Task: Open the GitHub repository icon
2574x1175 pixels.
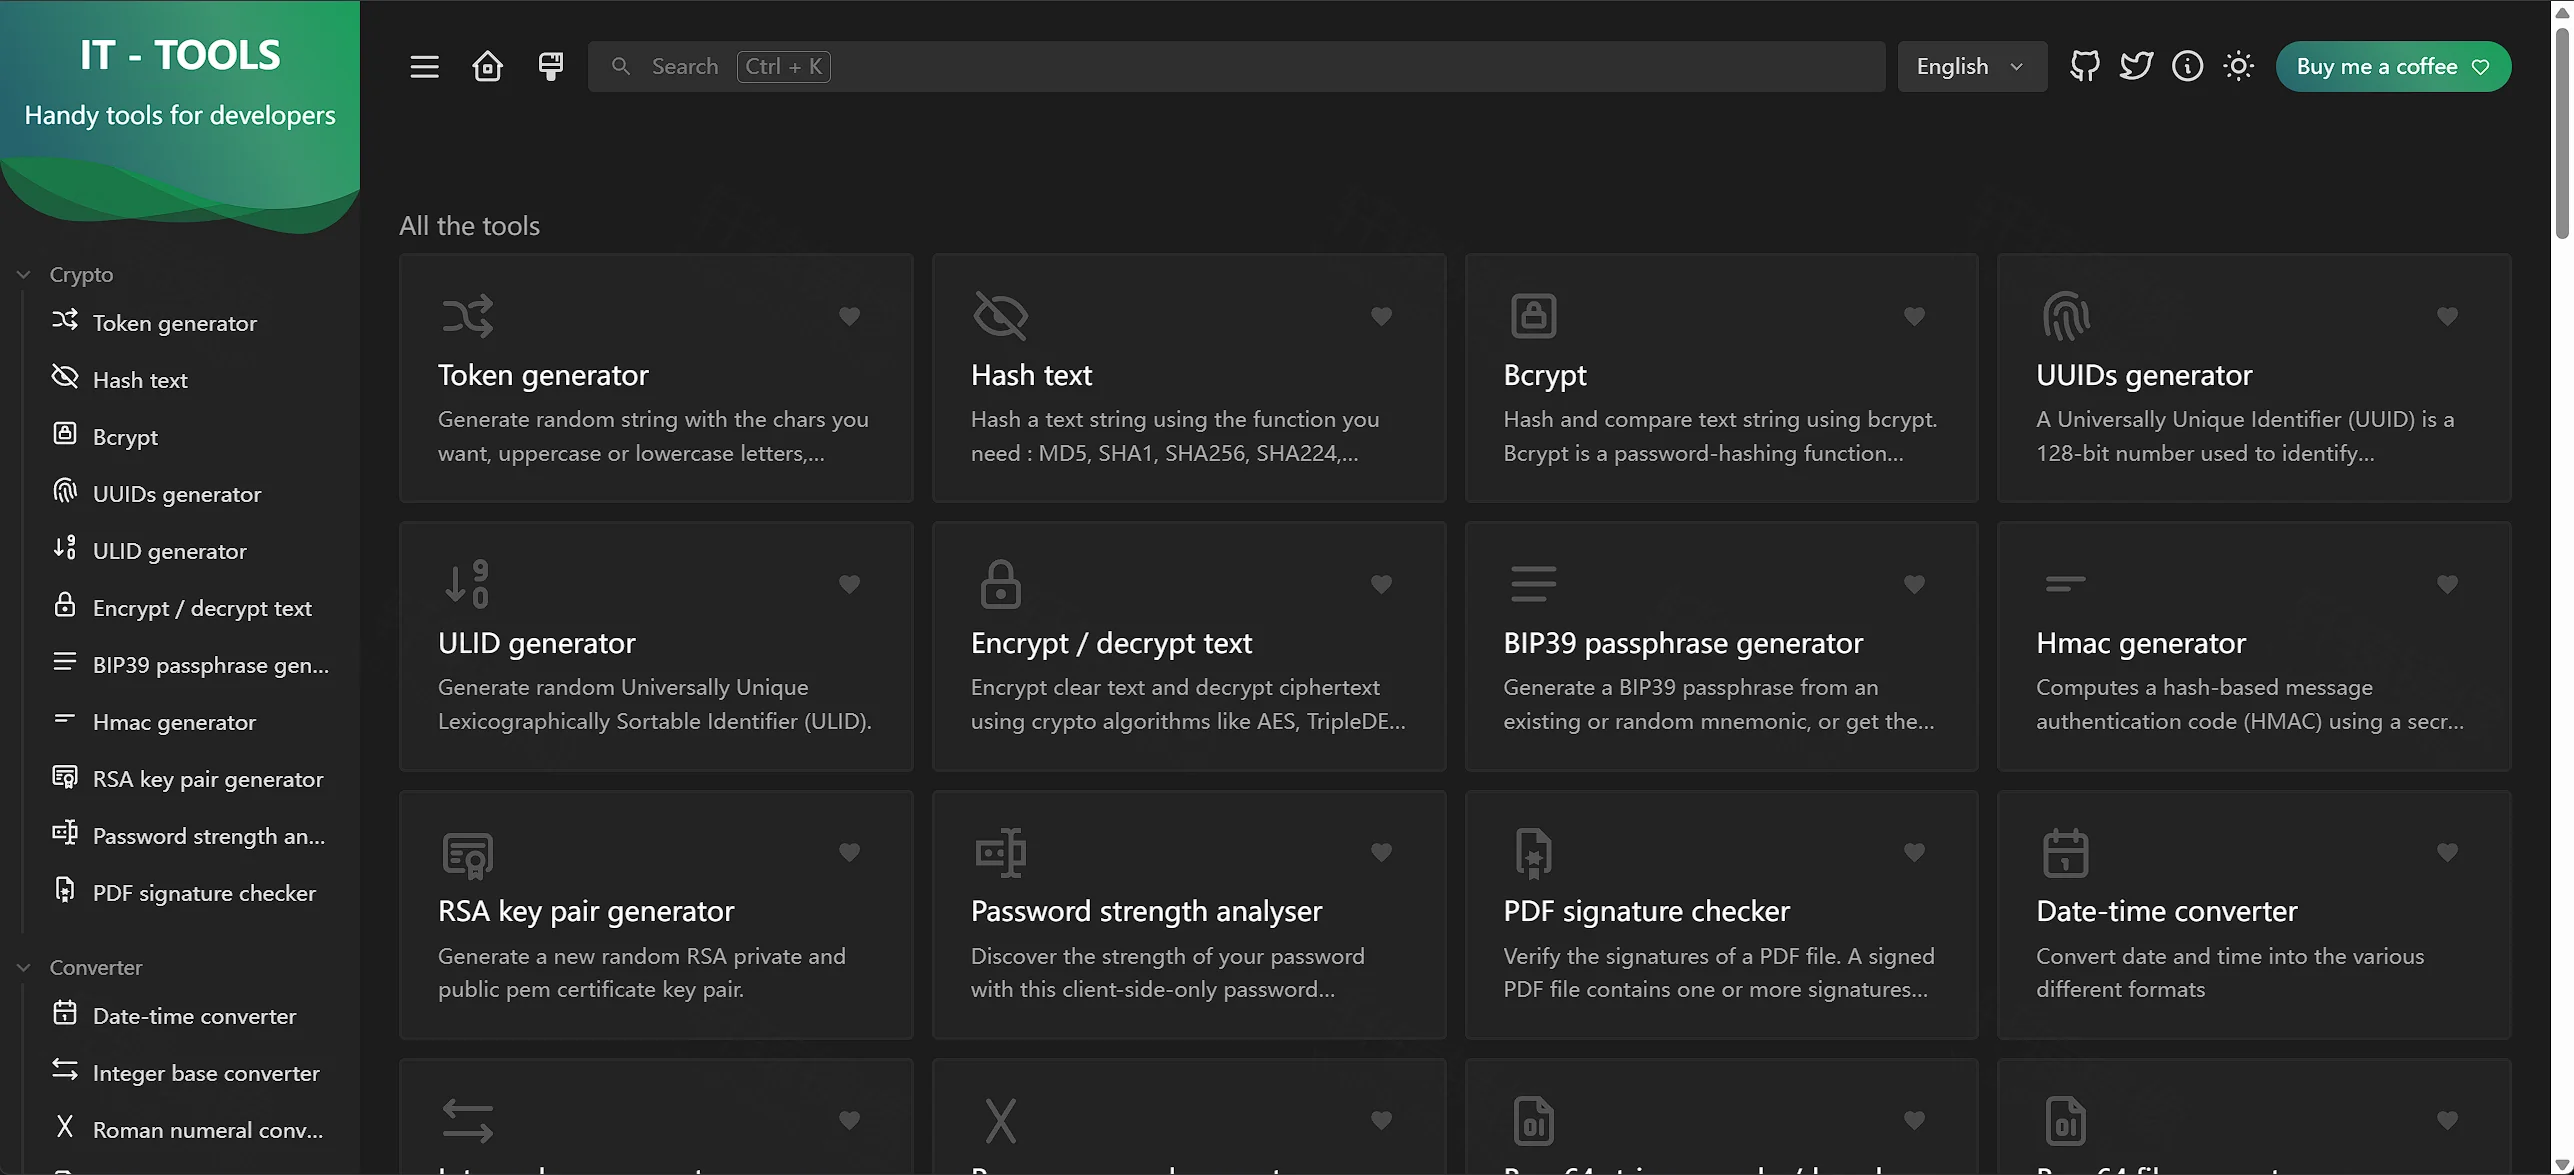Action: 2085,66
